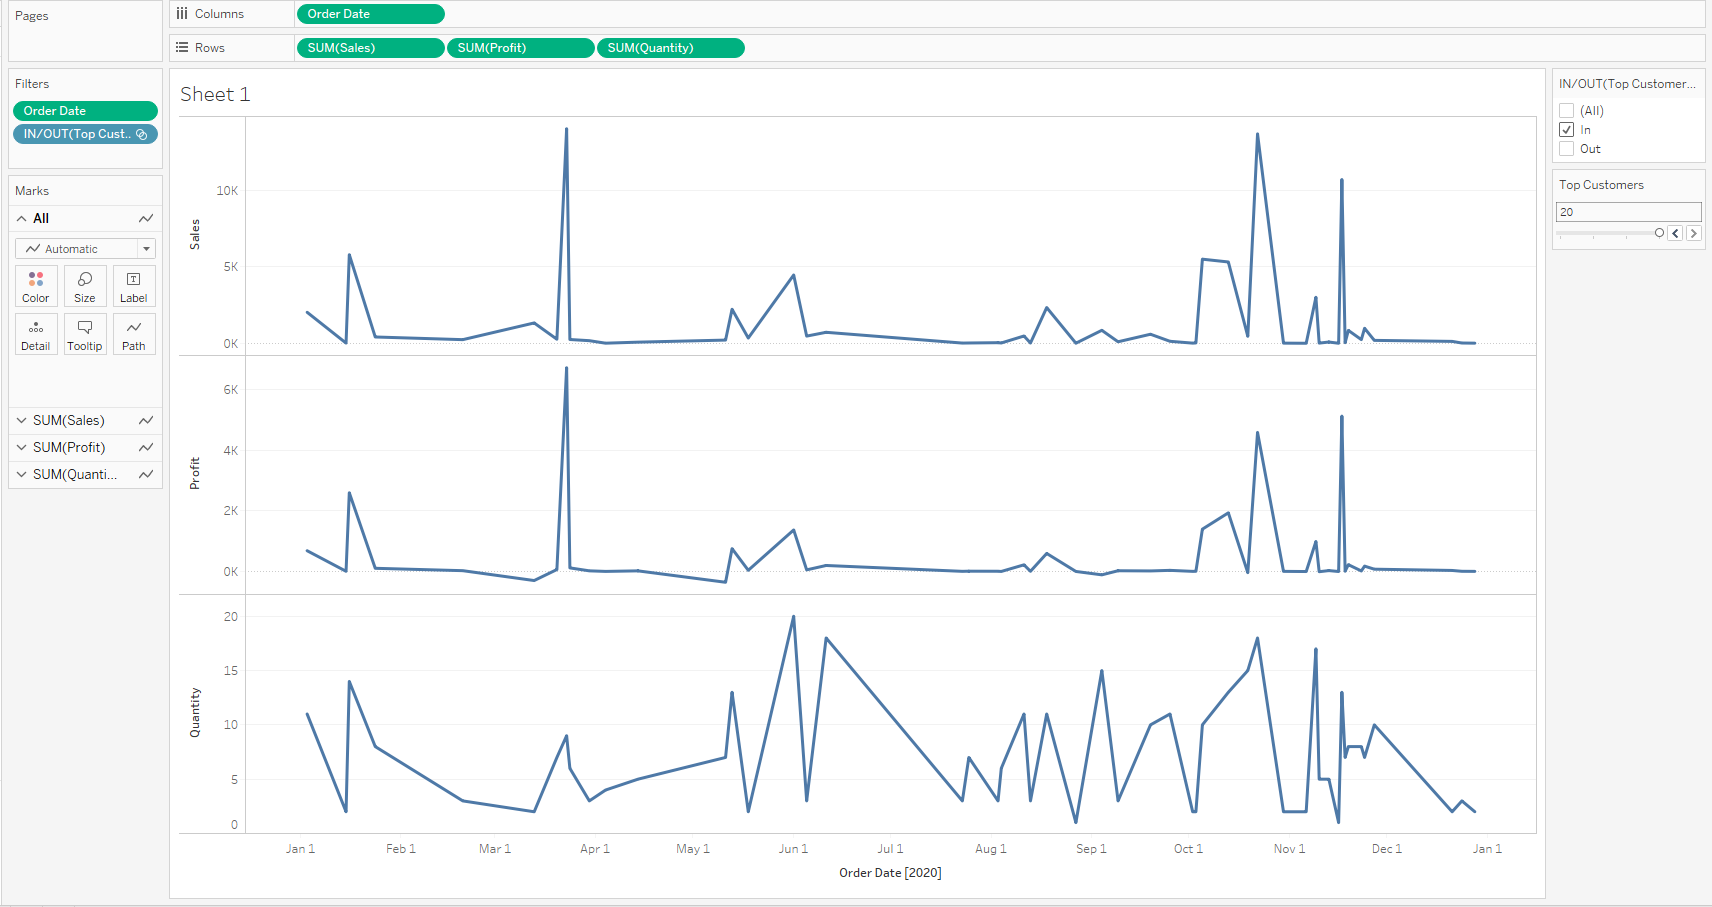The image size is (1712, 907).
Task: Increase Top Customers with right arrow
Action: [1693, 233]
